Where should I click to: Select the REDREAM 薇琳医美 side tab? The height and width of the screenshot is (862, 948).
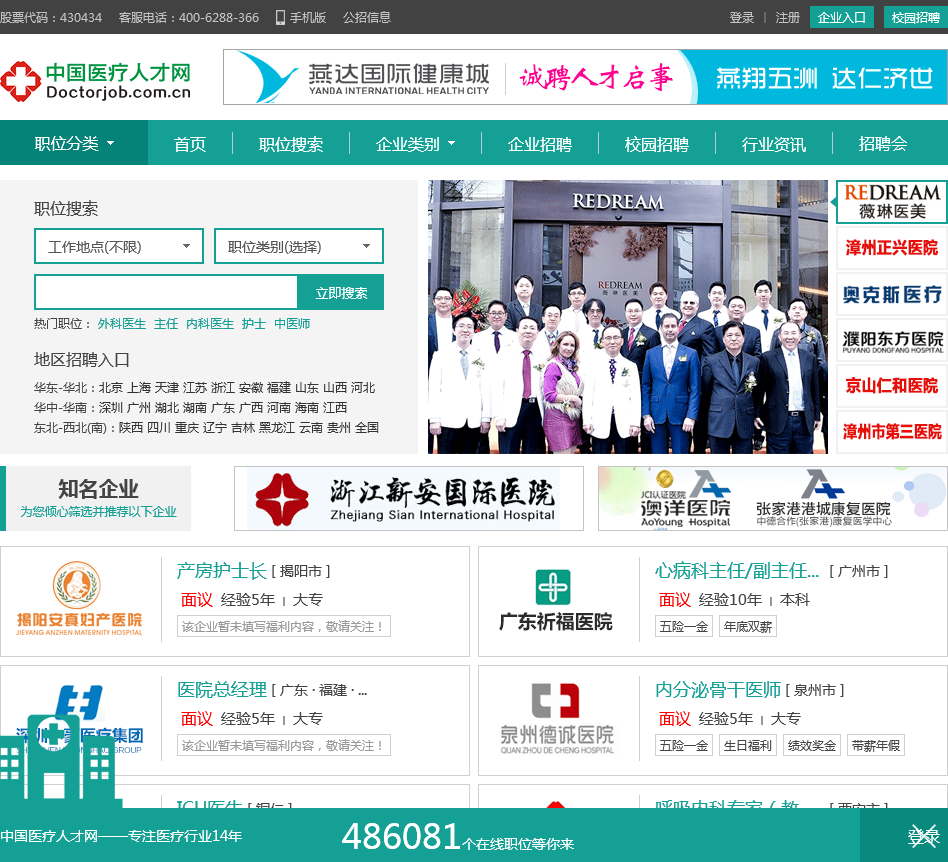[892, 202]
